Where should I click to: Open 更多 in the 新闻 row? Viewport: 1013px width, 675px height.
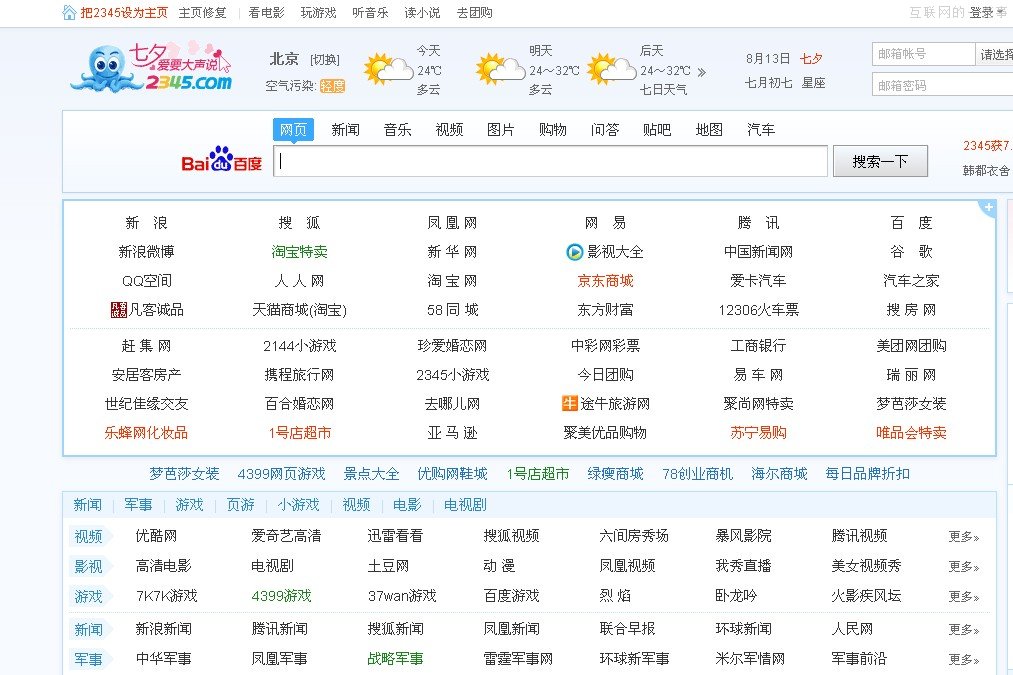963,629
